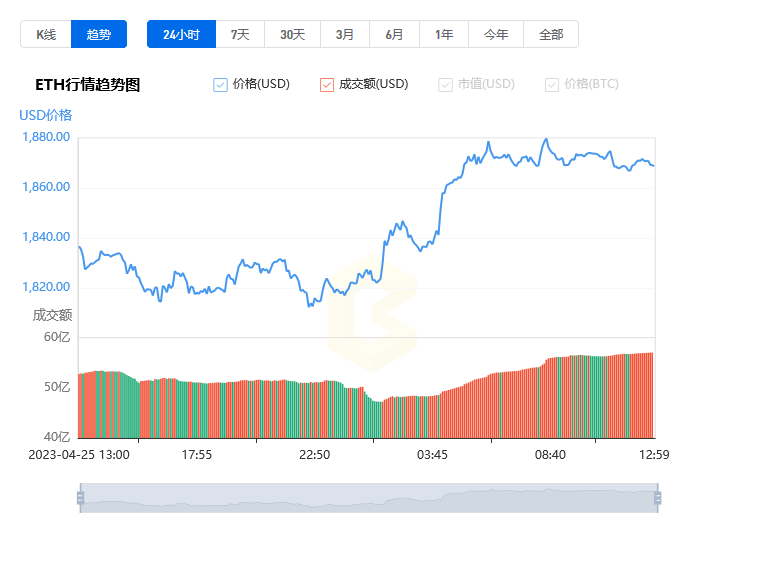The image size is (780, 563).
Task: Switch chart to 6月 range
Action: click(x=394, y=34)
